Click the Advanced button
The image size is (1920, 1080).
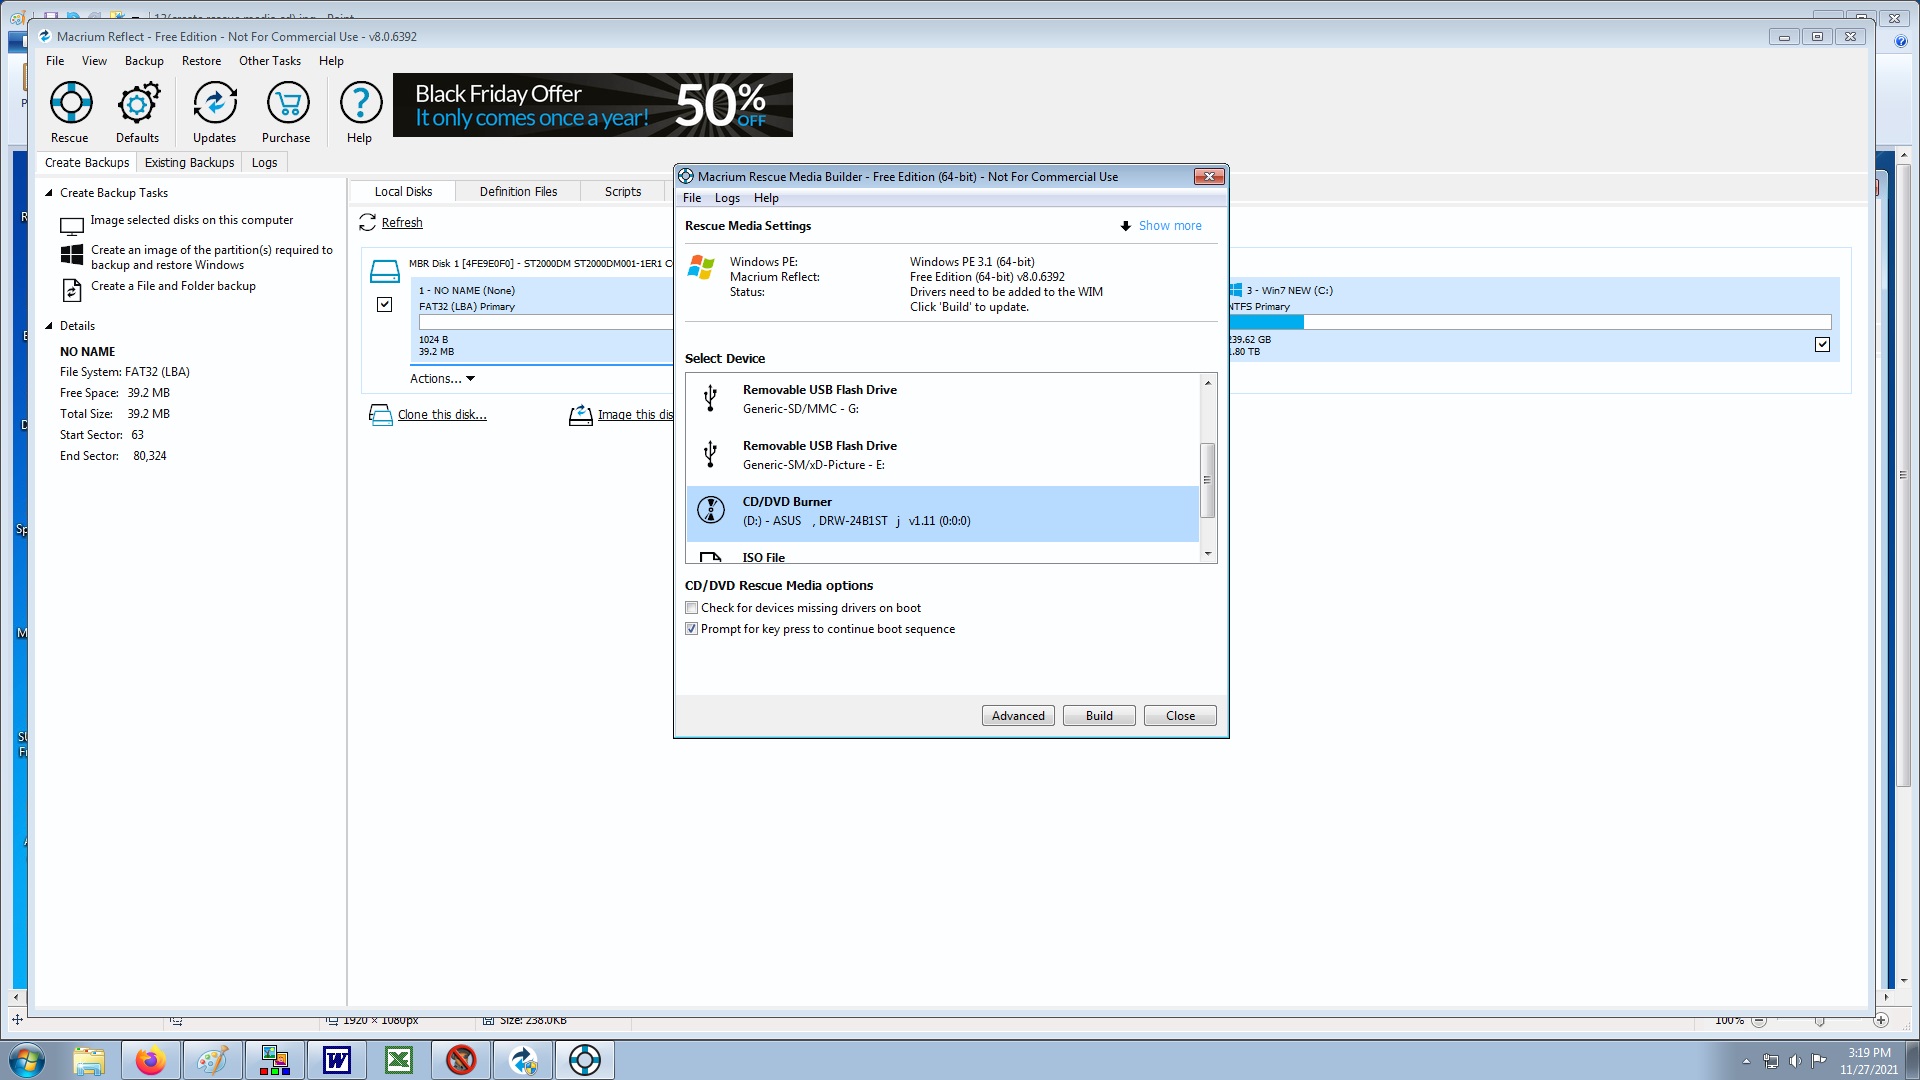[1018, 716]
